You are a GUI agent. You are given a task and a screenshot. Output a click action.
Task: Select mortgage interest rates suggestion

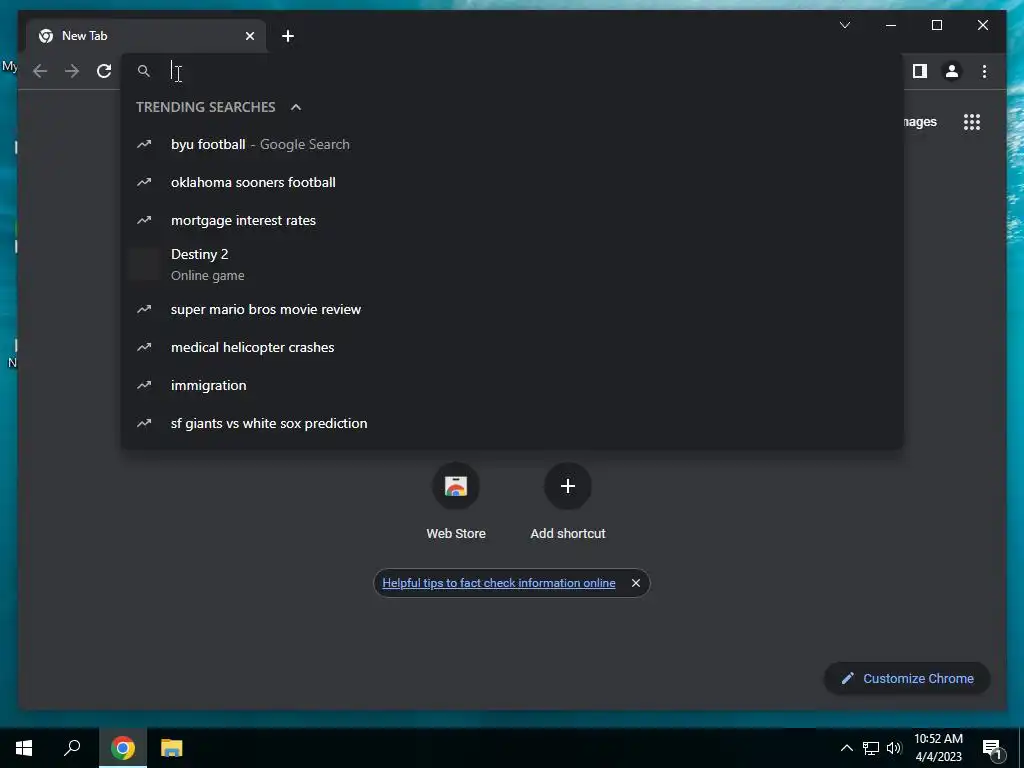[x=512, y=220]
